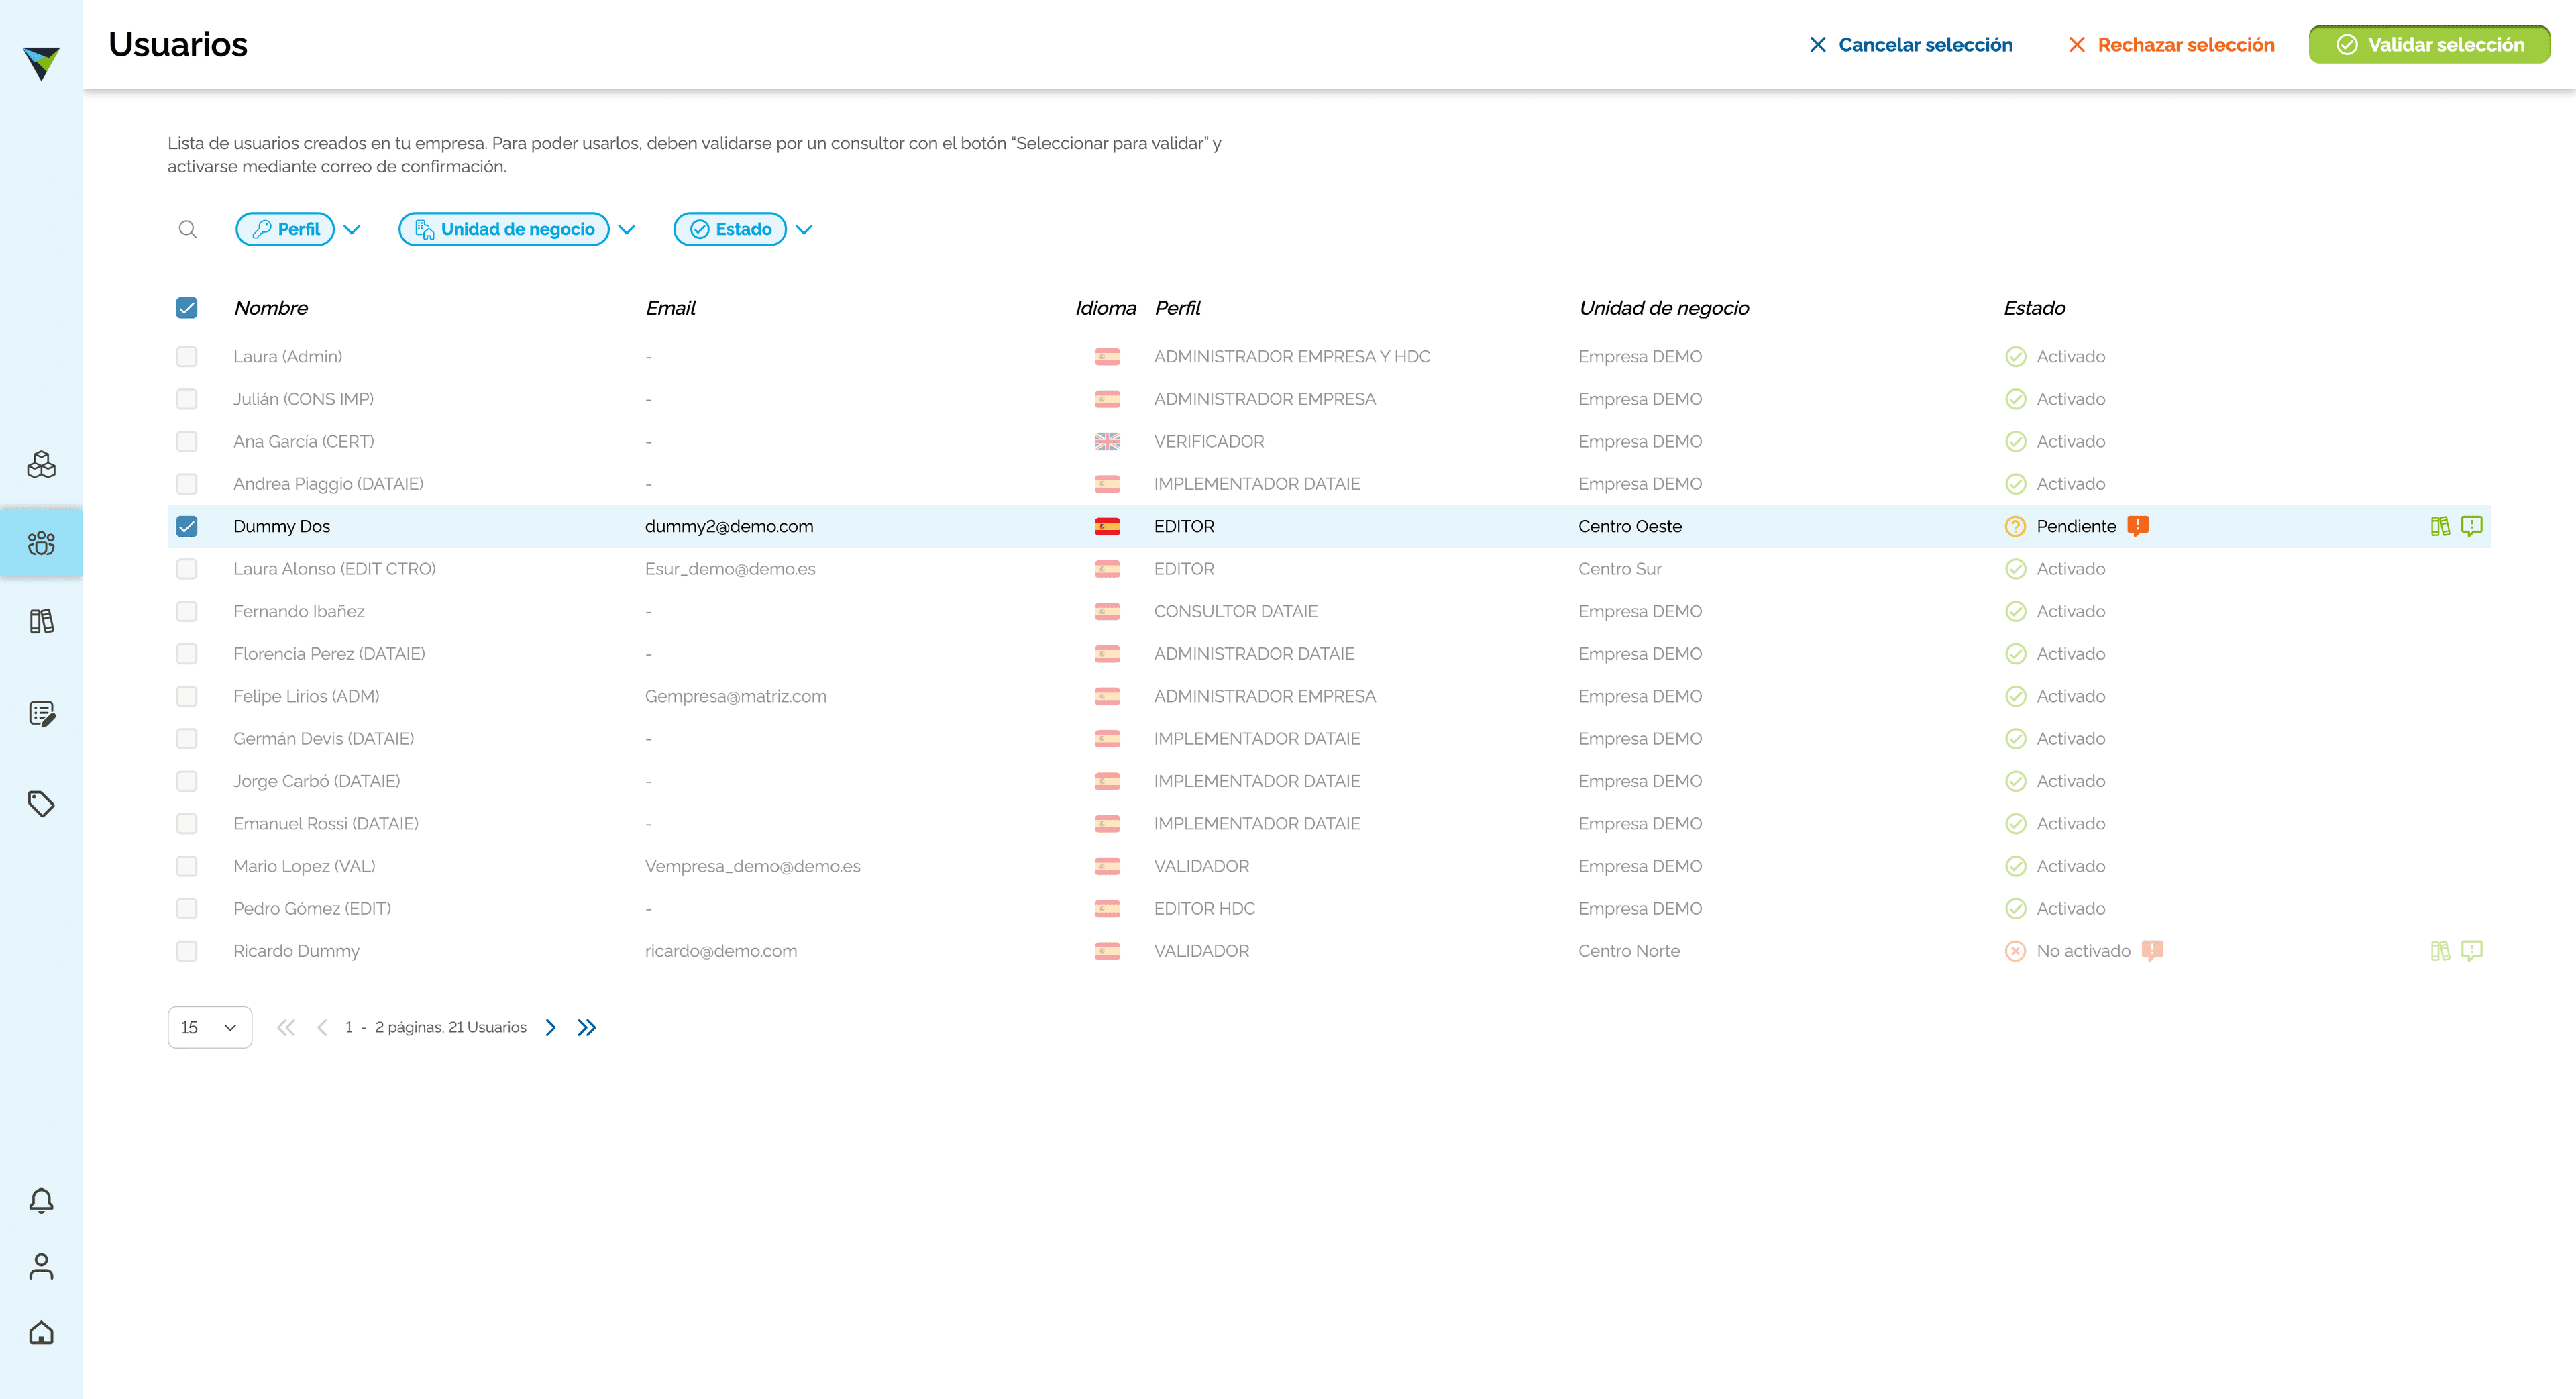Jump to the last page of users
The height and width of the screenshot is (1399, 2576).
pyautogui.click(x=587, y=1027)
